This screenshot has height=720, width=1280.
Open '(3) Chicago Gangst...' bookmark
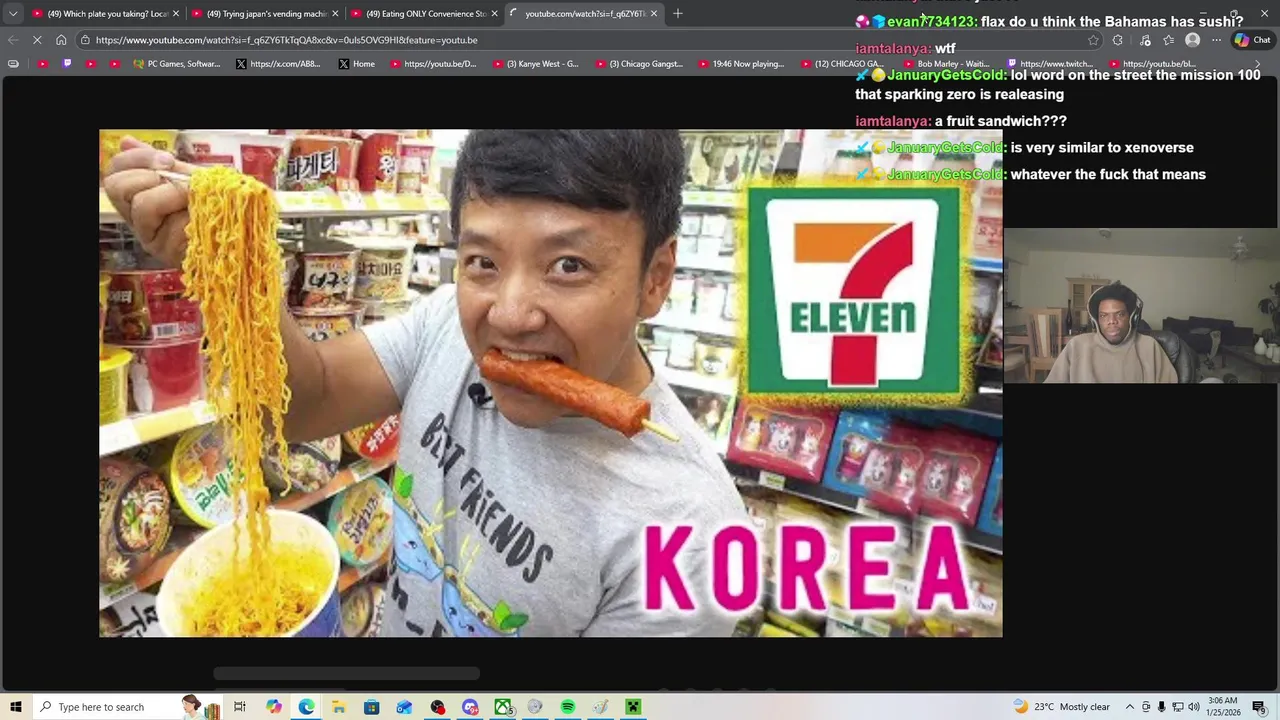639,64
